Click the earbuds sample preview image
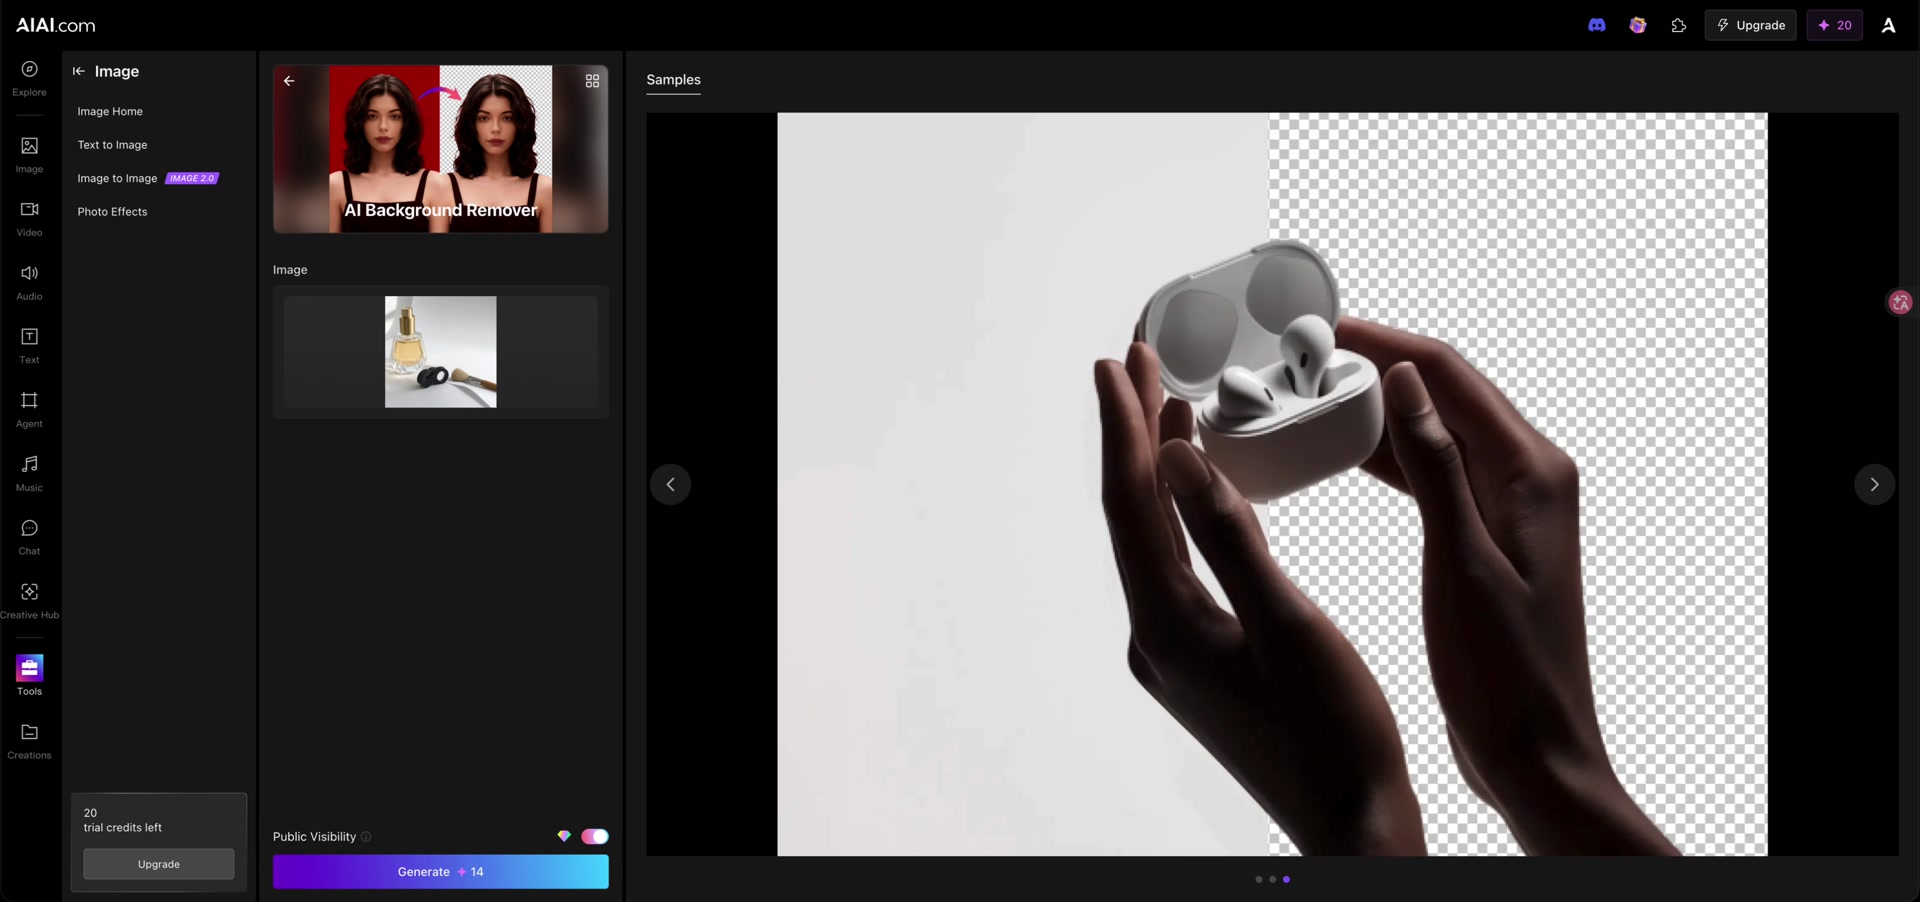Screen dimensions: 1920x902 click(1272, 484)
